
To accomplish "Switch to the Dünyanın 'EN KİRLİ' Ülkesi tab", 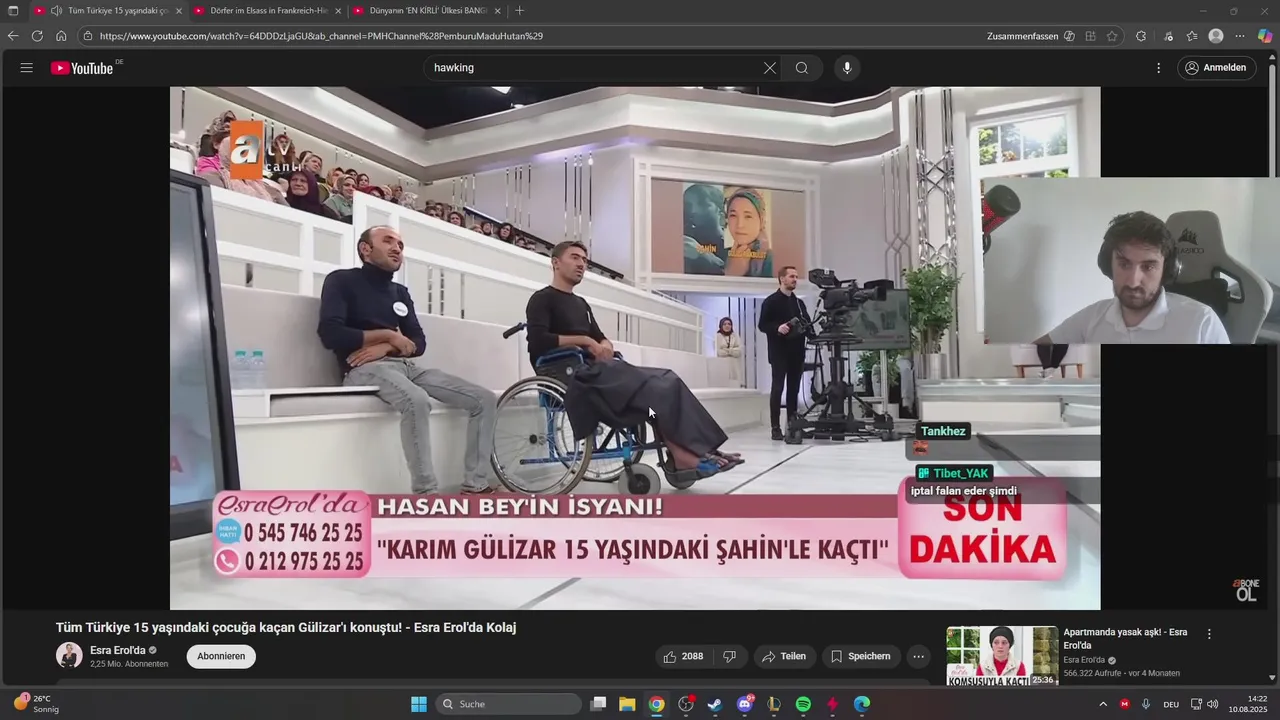I will 427,11.
